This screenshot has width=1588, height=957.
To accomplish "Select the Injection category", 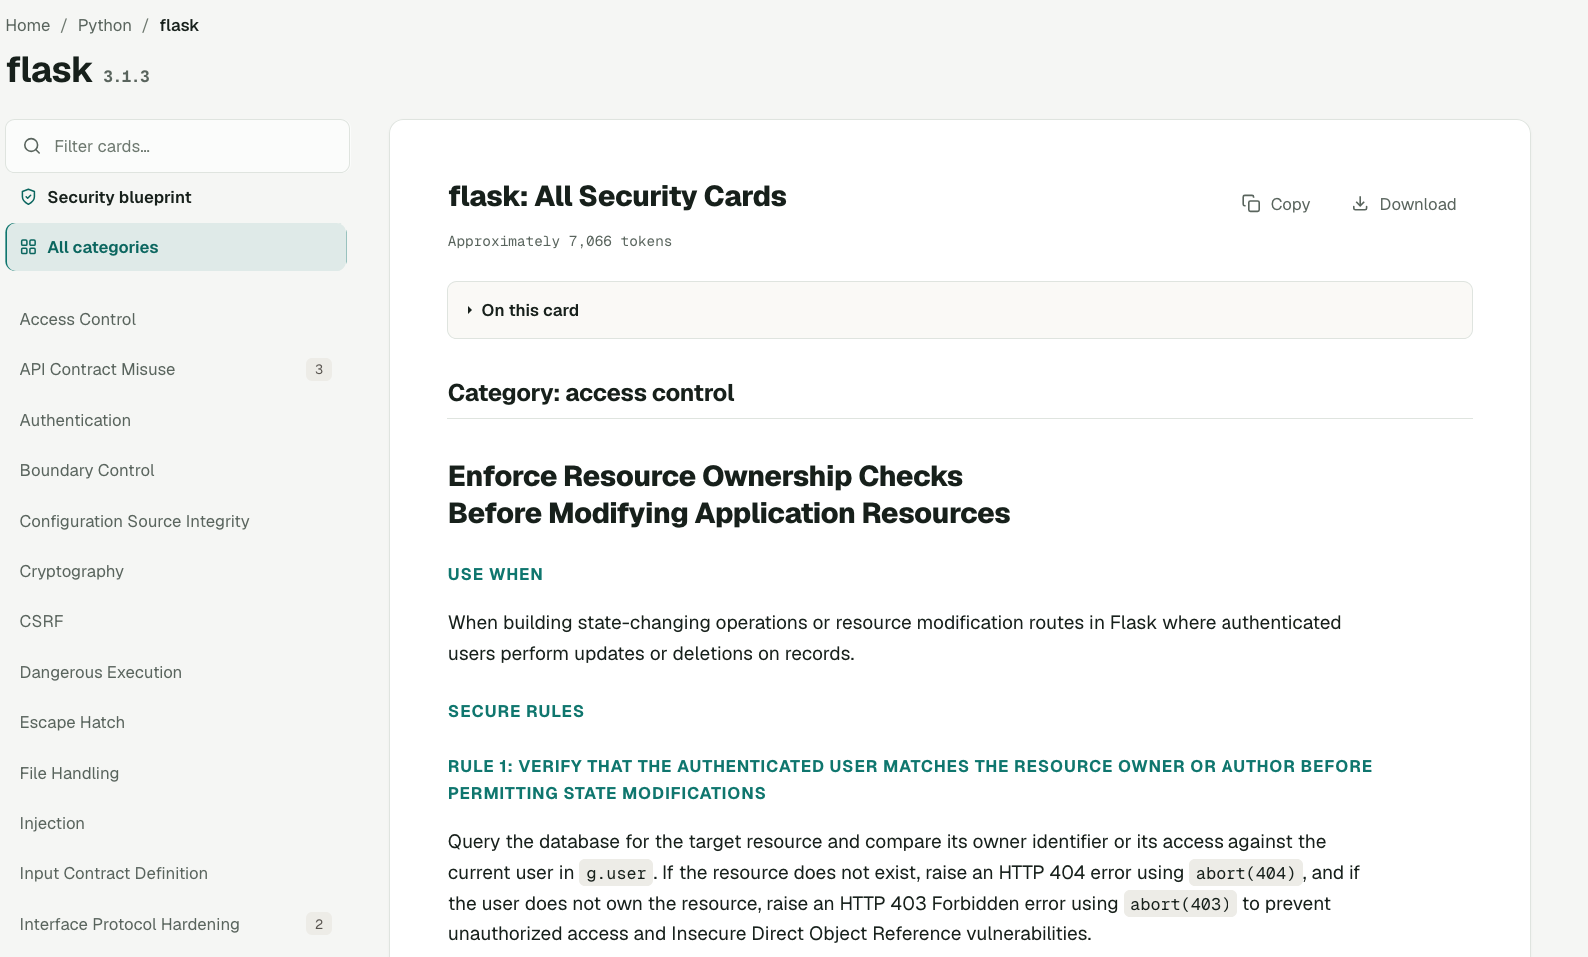I will 52,823.
